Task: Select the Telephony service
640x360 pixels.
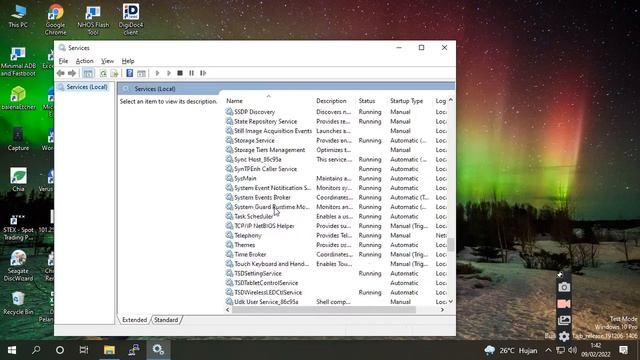Action: click(x=336, y=236)
